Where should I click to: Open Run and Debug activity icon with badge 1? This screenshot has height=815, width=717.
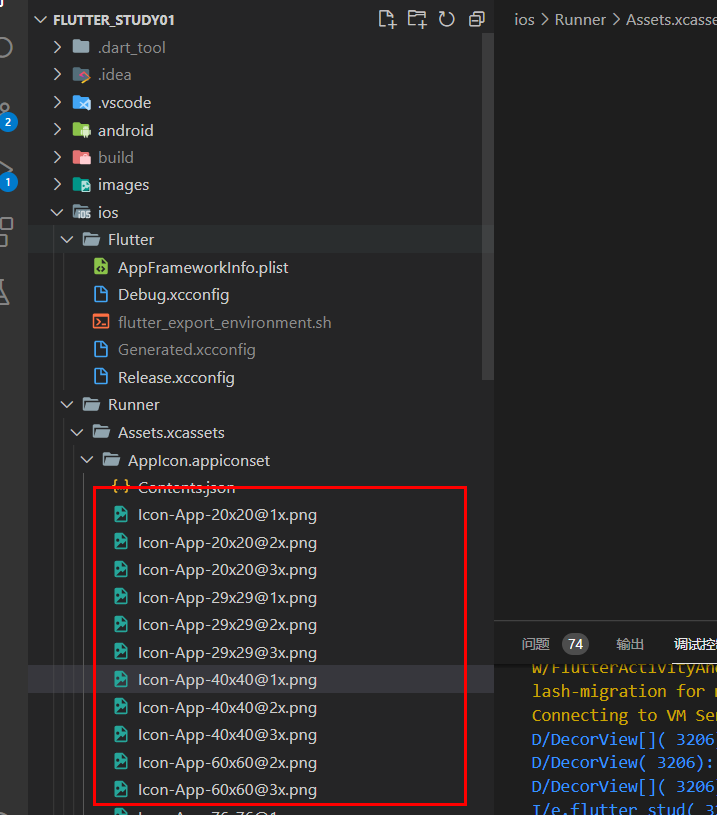pos(6,176)
